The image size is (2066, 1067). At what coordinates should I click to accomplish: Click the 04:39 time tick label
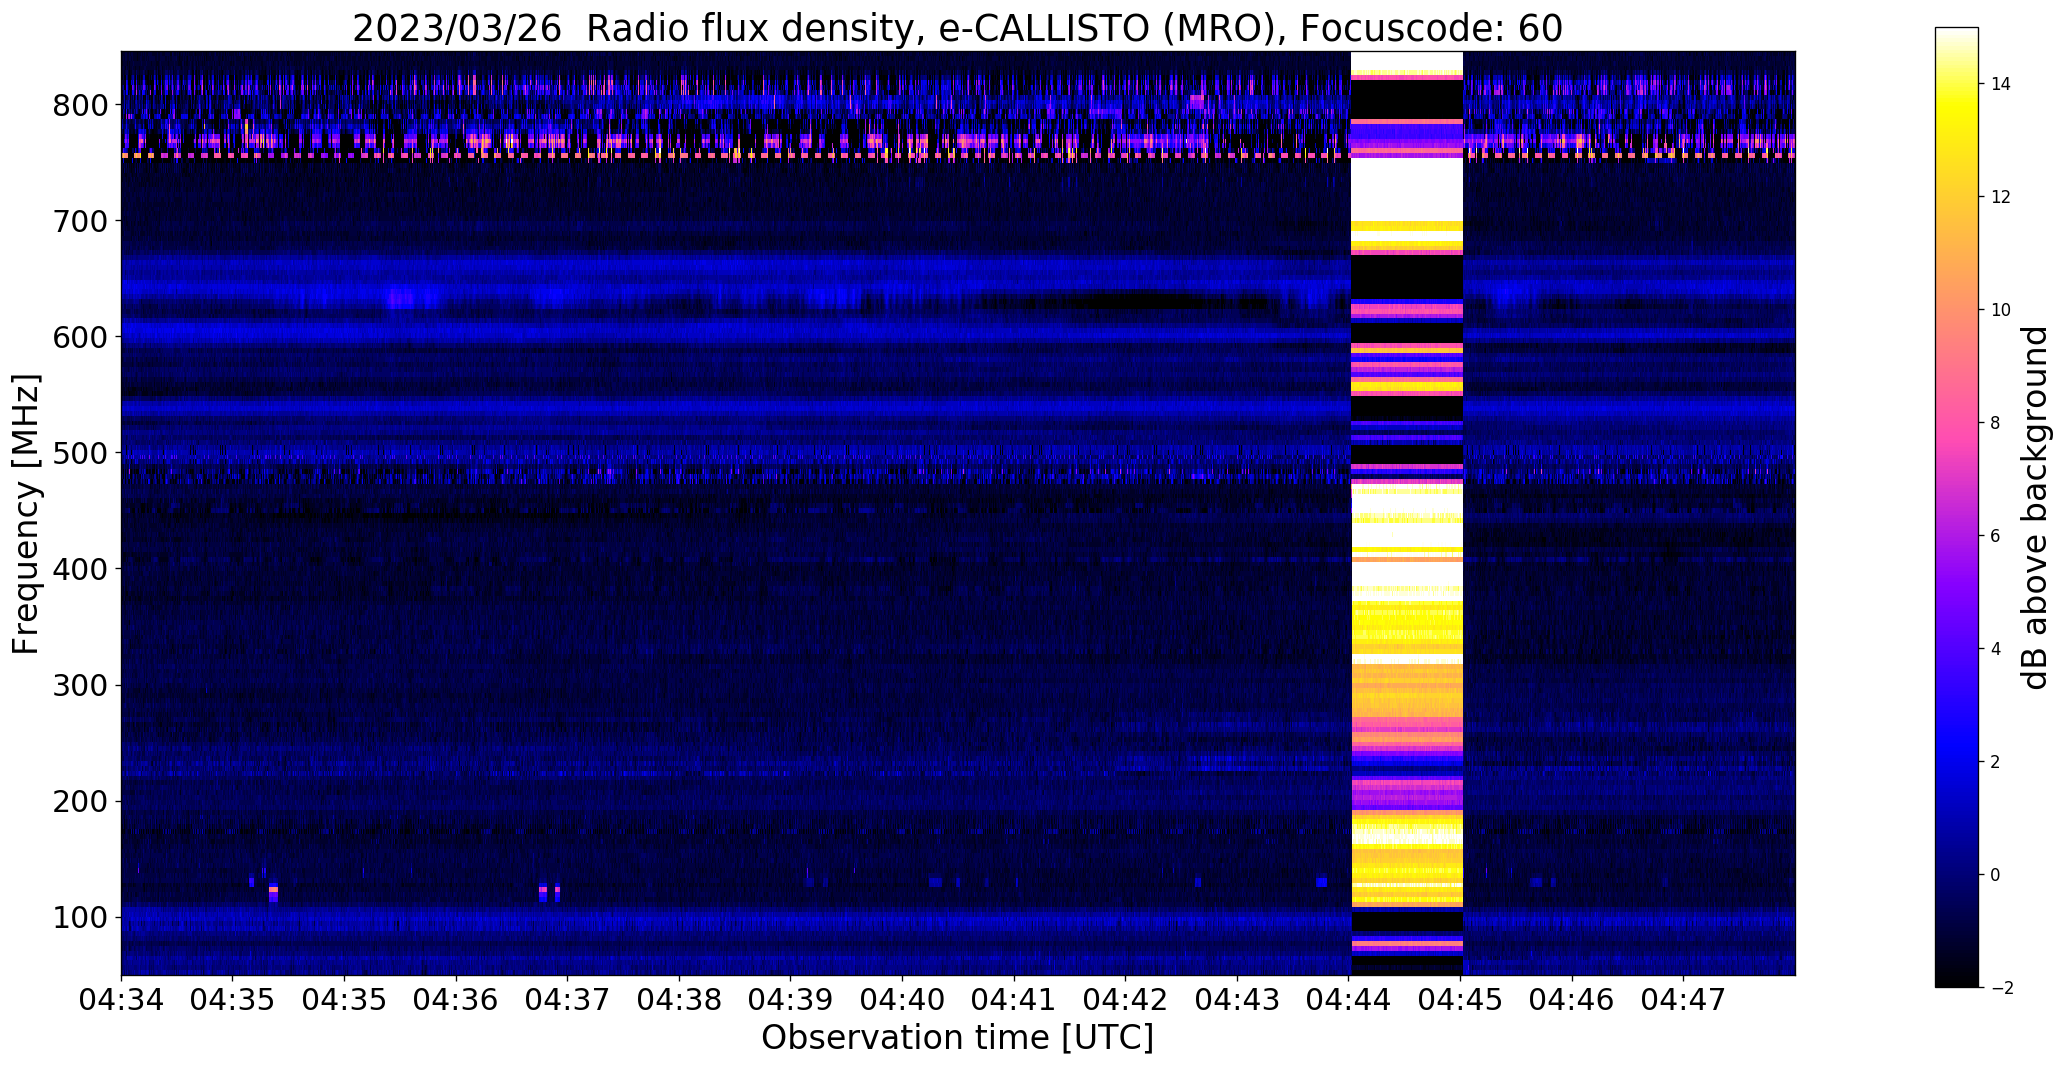(791, 999)
